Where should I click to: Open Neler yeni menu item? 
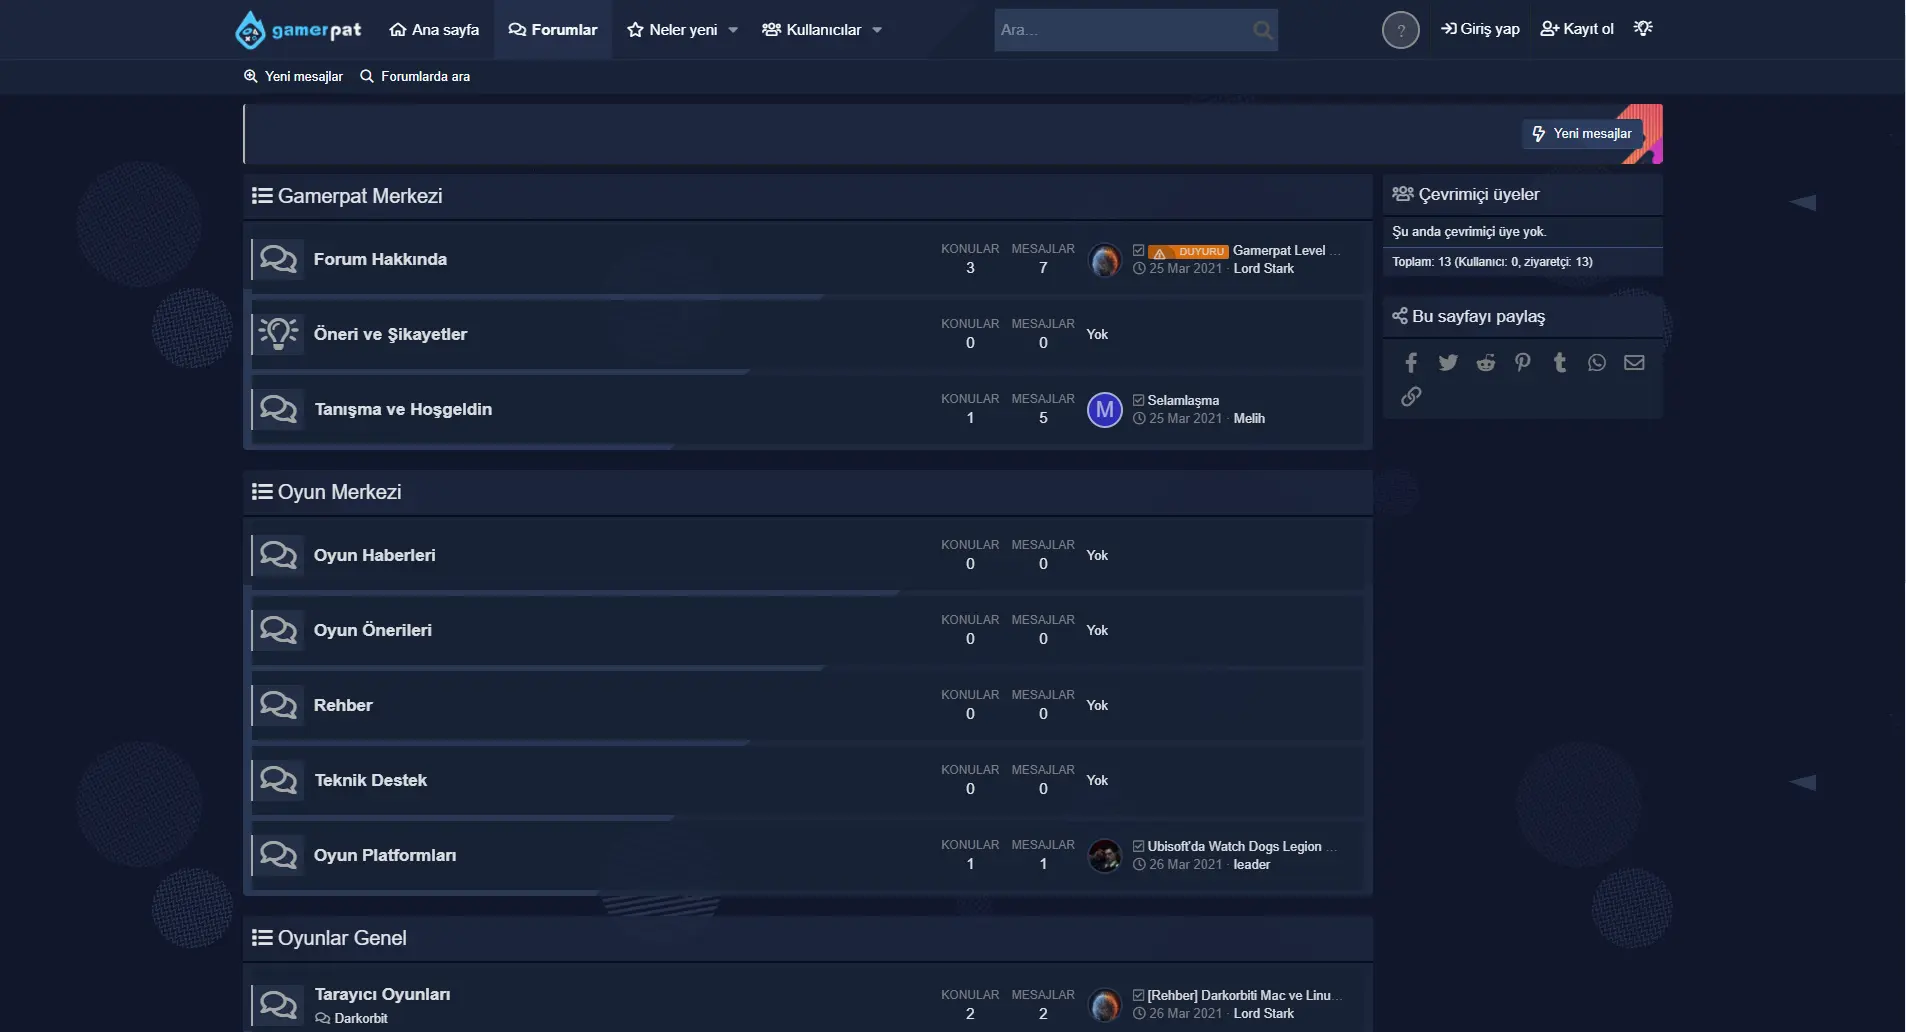click(x=672, y=30)
